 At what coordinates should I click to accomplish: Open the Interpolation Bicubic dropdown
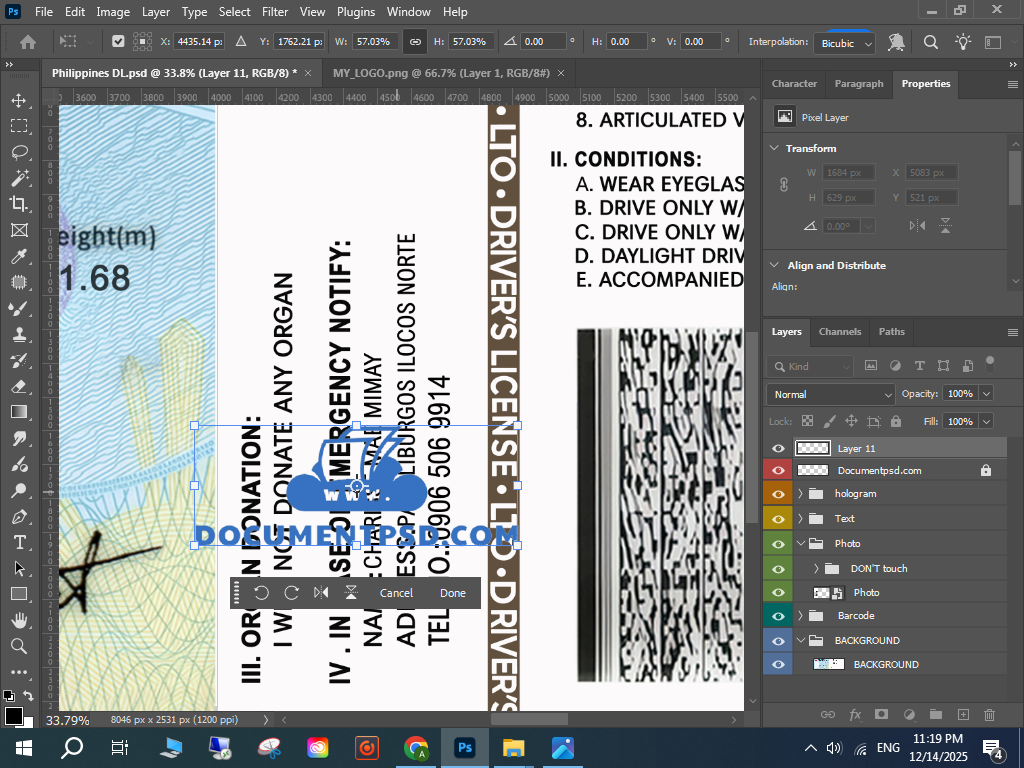point(846,43)
